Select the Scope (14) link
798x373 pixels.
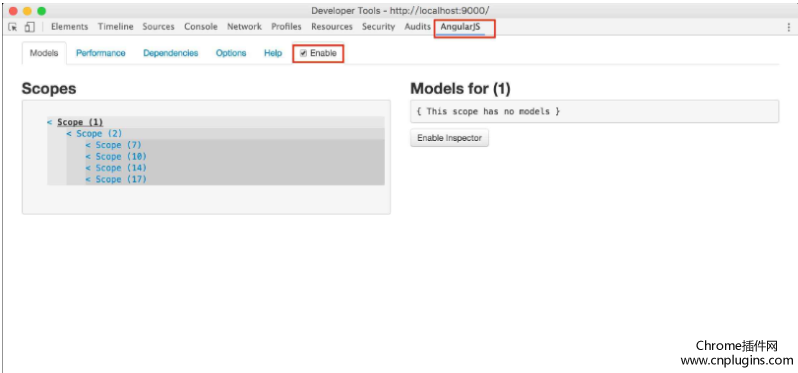click(x=121, y=168)
